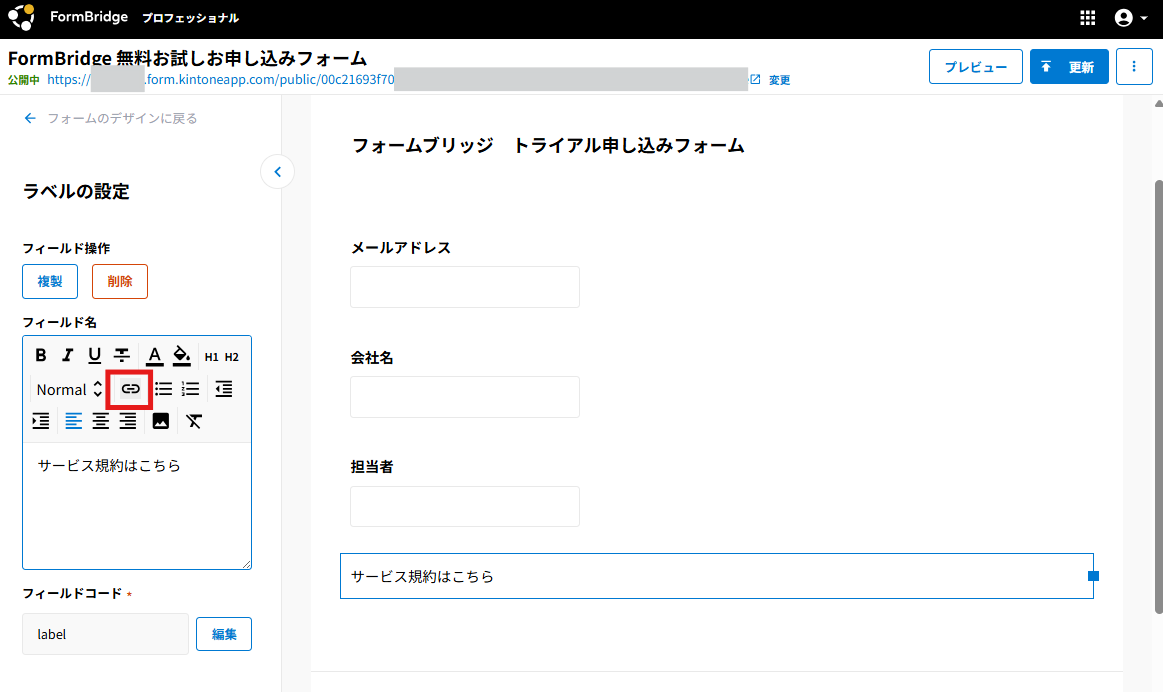Toggle bold formatting in field name editor

click(41, 355)
